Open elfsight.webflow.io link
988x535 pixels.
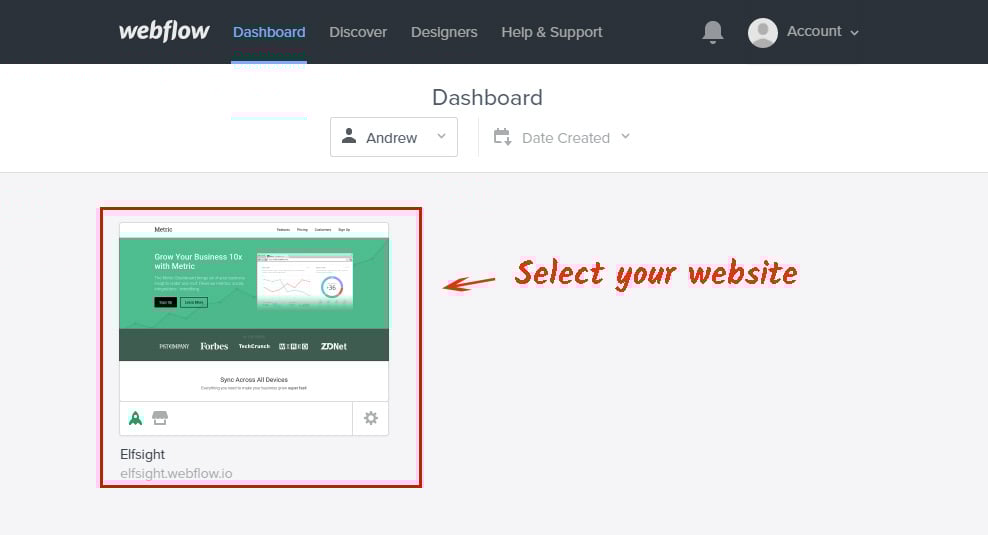click(176, 473)
